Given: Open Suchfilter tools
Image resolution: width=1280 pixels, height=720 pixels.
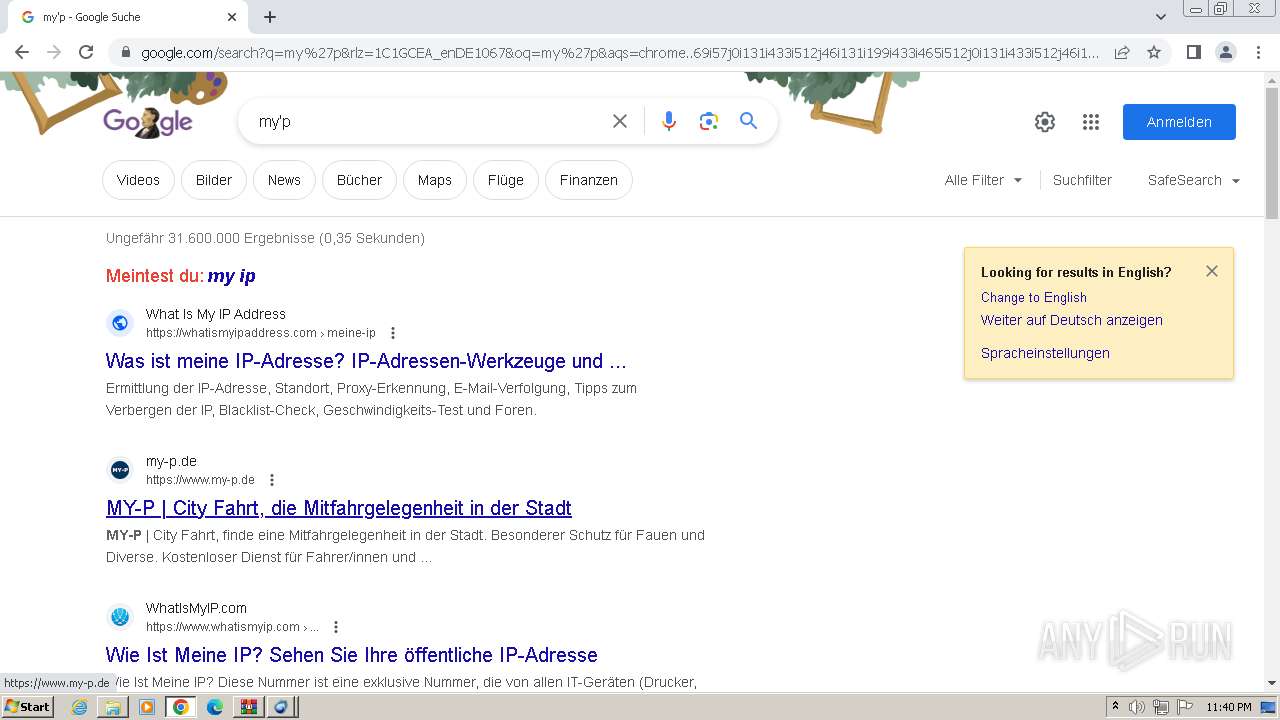Looking at the screenshot, I should [x=1082, y=180].
